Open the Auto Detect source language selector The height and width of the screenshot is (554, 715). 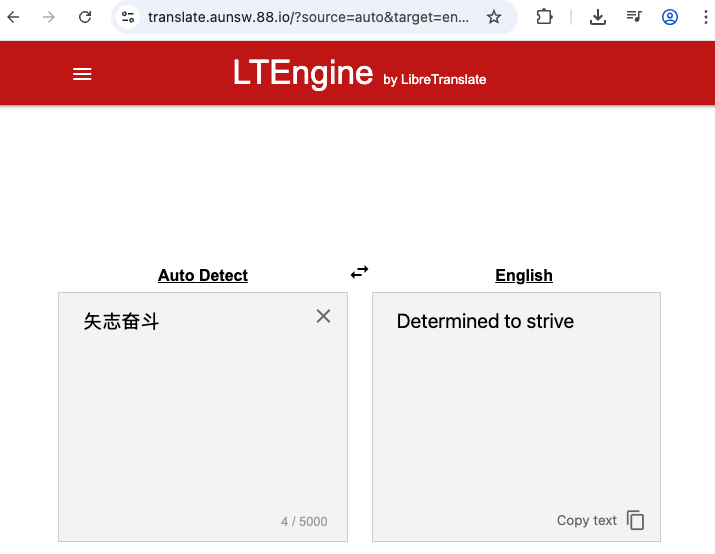(203, 276)
